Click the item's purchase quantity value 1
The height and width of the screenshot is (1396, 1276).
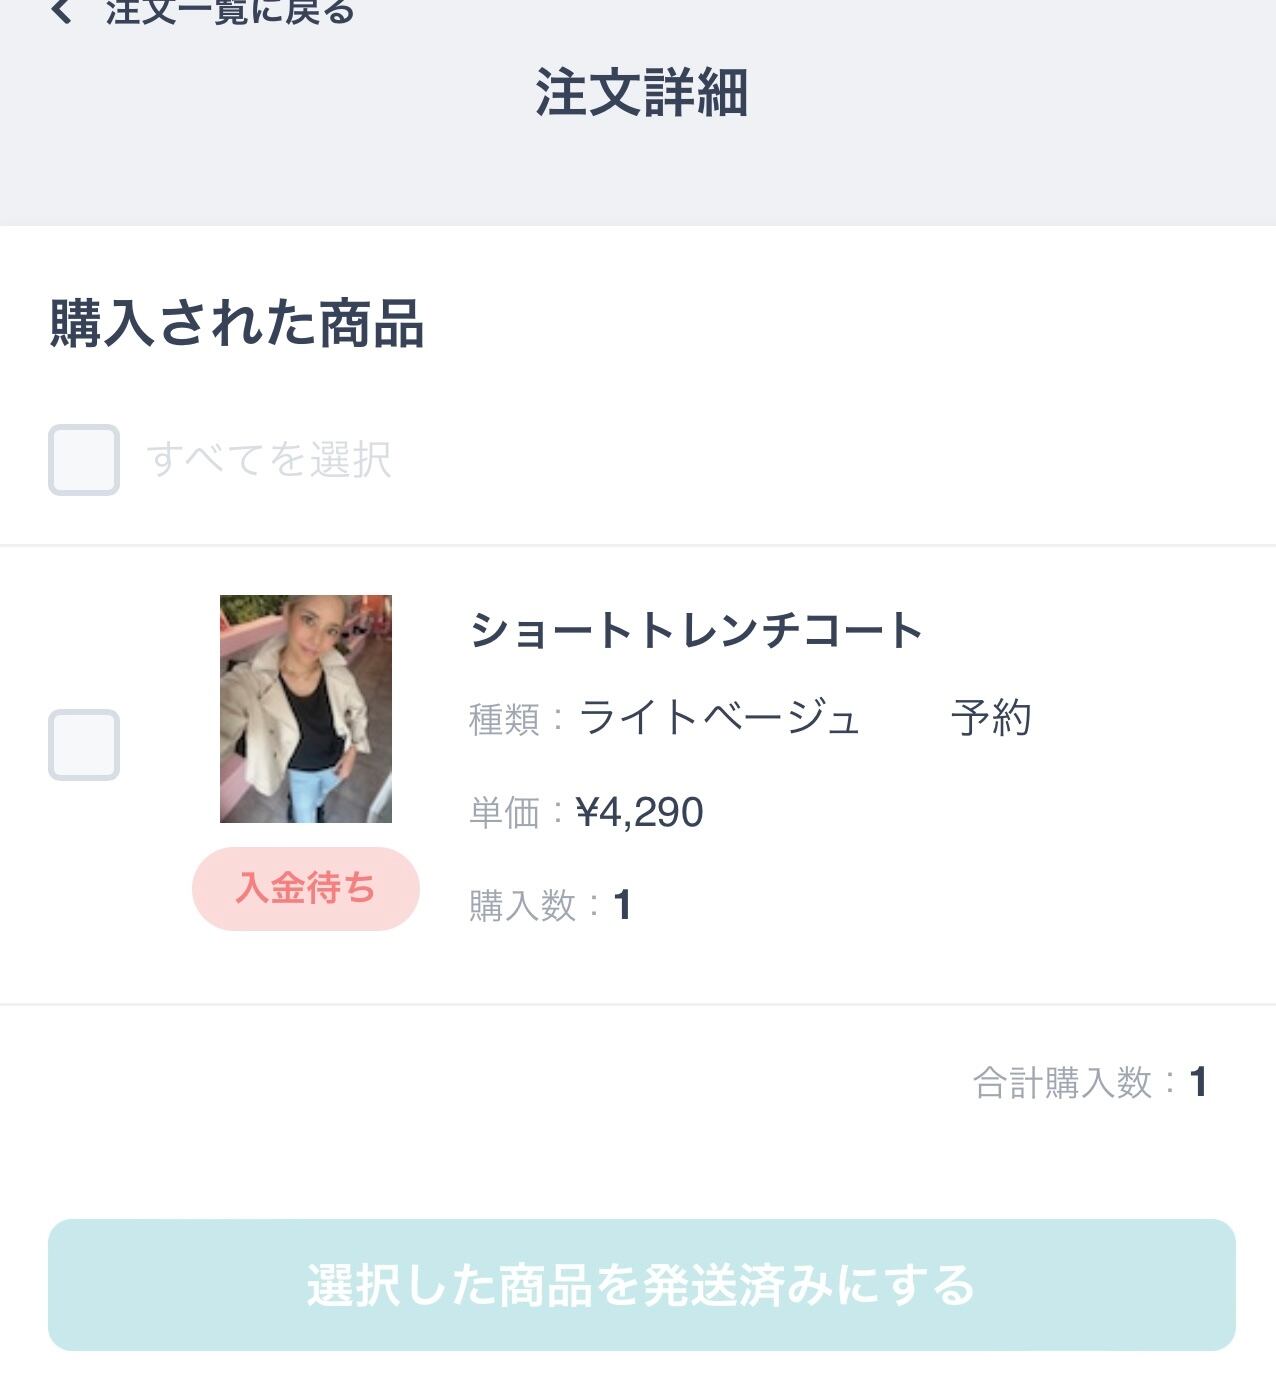[x=622, y=906]
